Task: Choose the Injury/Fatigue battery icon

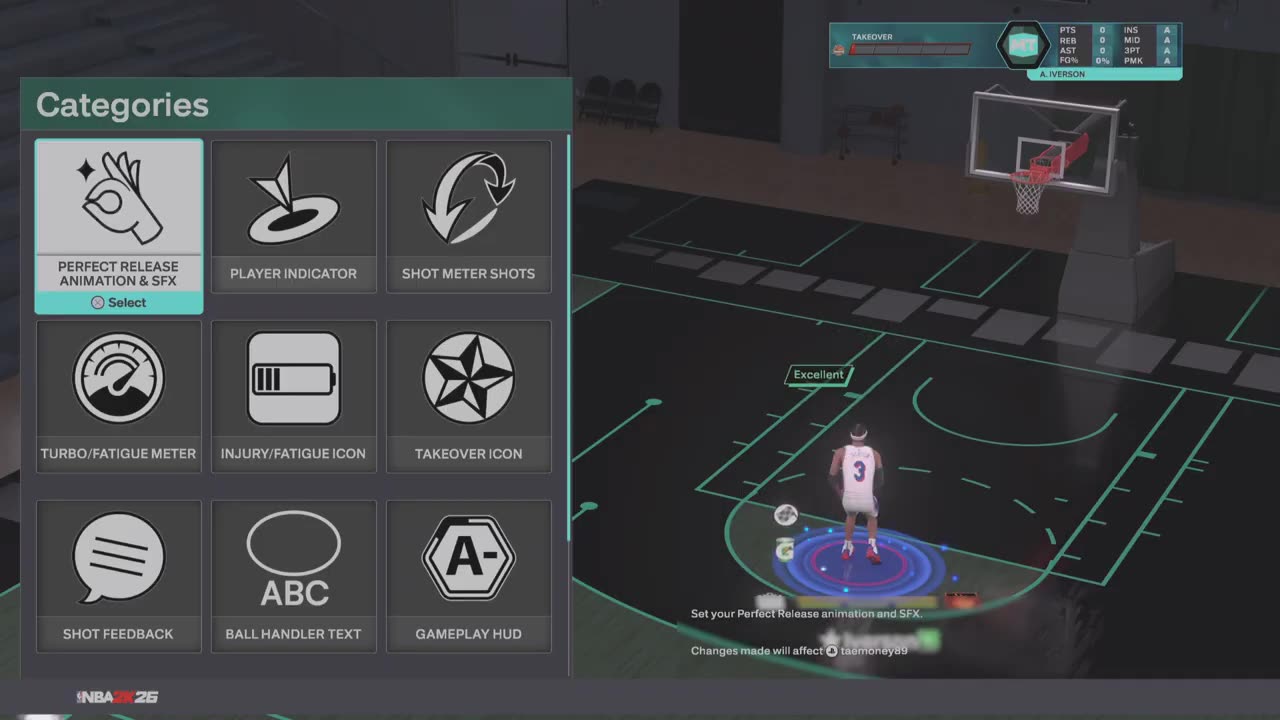Action: [x=293, y=378]
